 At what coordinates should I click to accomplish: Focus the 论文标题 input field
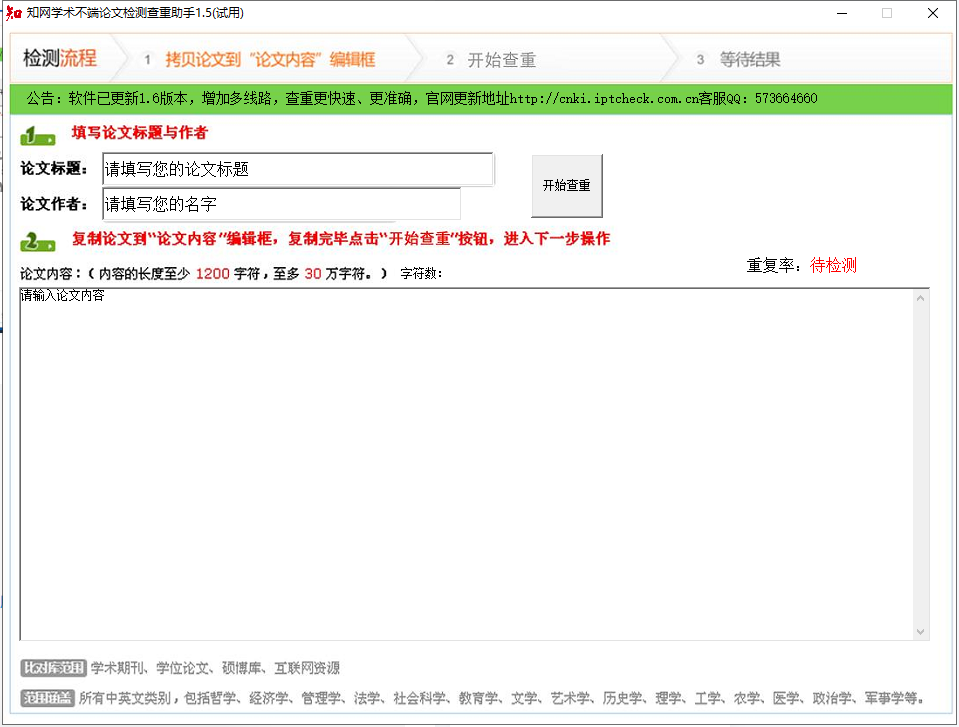click(298, 169)
